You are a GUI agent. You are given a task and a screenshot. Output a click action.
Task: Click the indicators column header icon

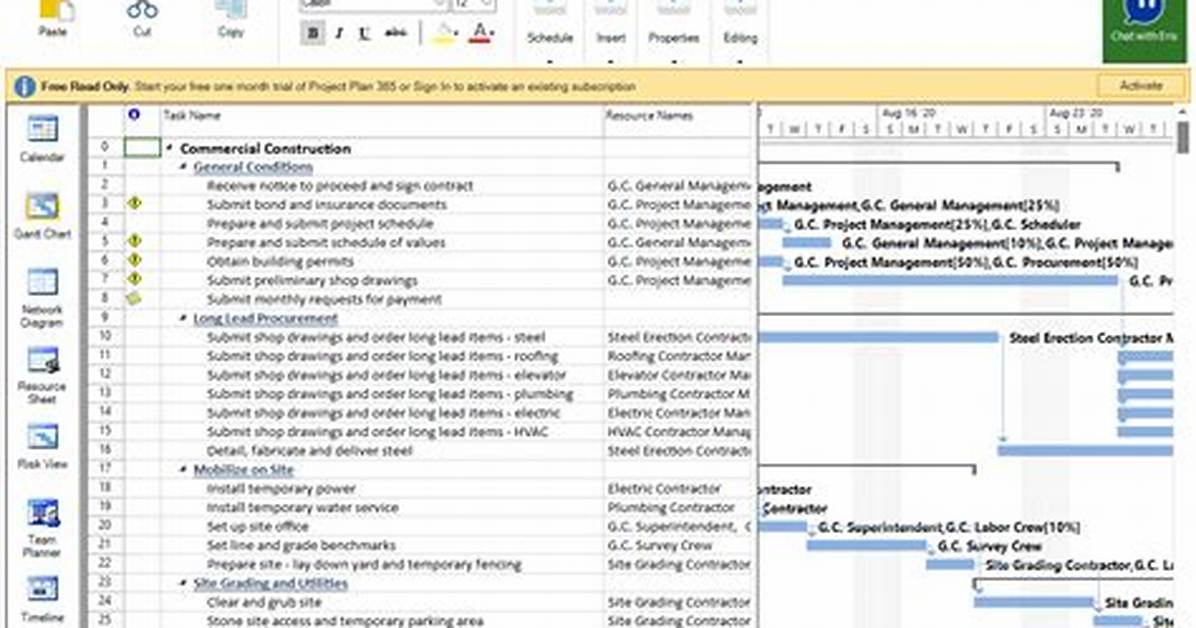click(x=134, y=114)
